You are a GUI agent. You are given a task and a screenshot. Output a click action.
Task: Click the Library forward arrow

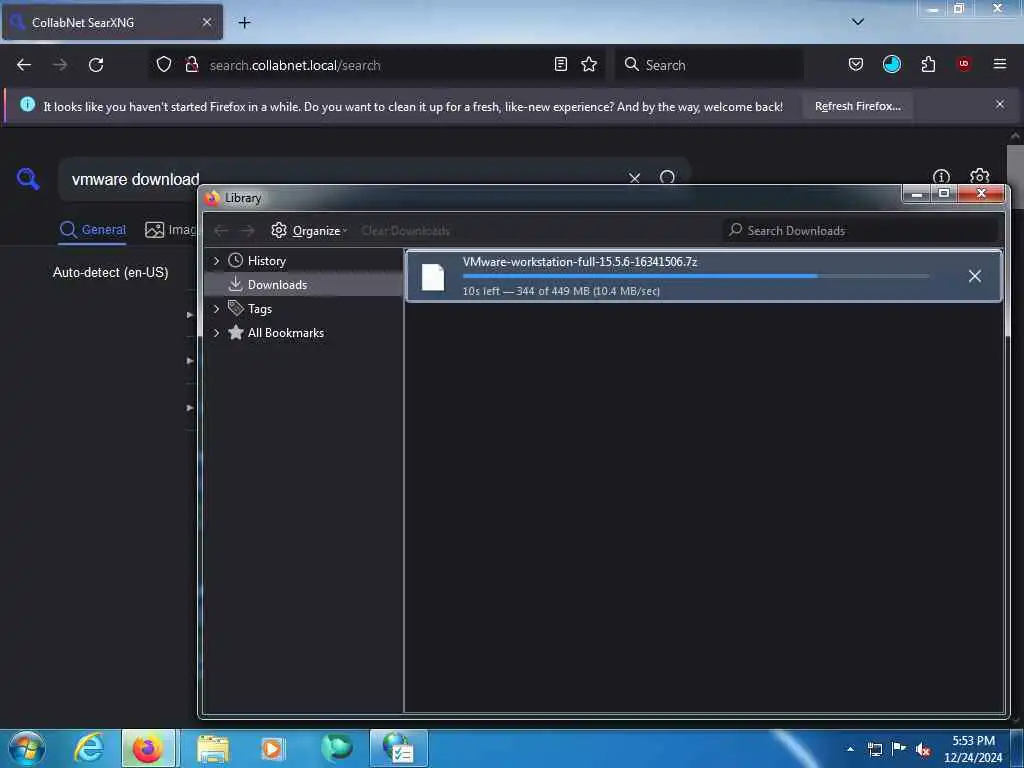247,231
